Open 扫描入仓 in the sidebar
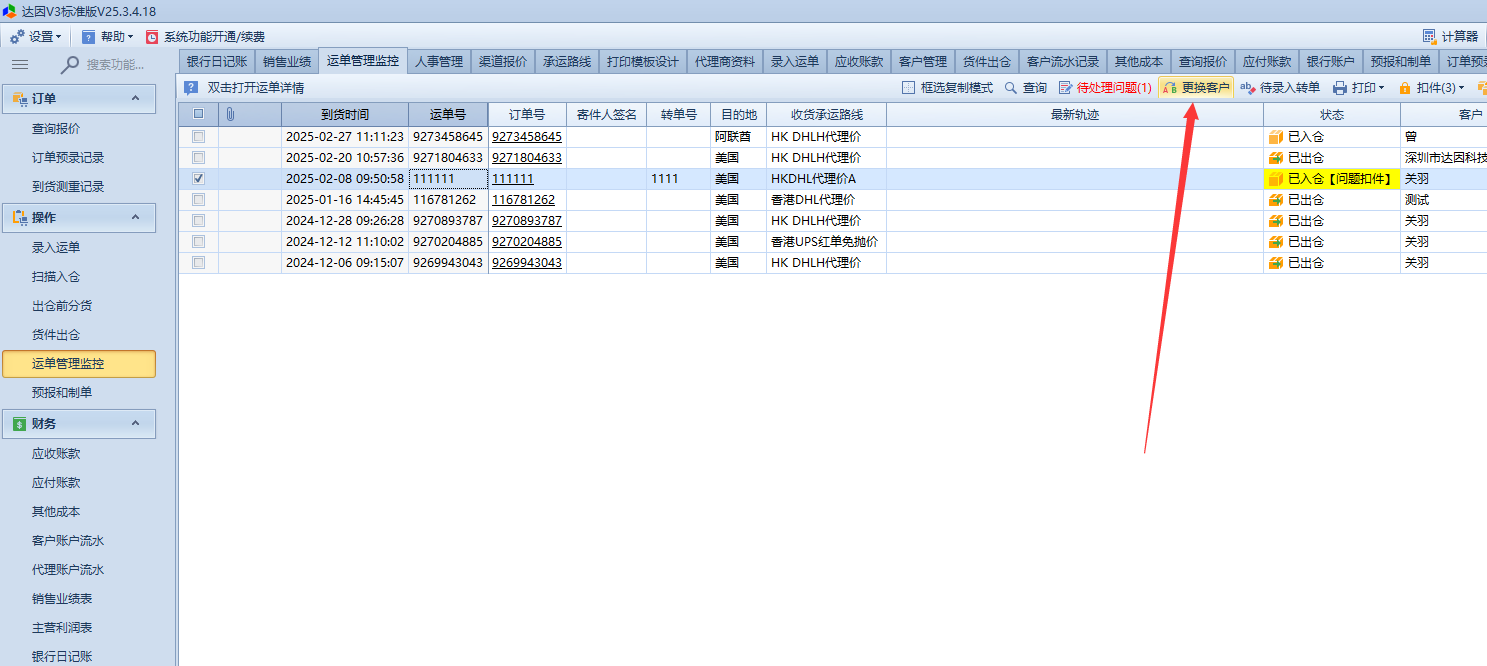This screenshot has width=1487, height=666. (55, 277)
